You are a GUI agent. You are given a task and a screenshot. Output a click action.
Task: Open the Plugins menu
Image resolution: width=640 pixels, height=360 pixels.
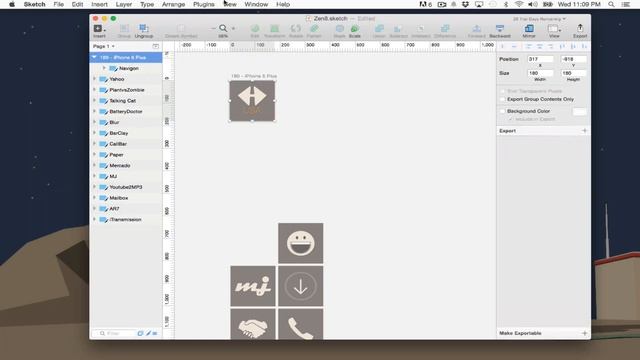204,4
